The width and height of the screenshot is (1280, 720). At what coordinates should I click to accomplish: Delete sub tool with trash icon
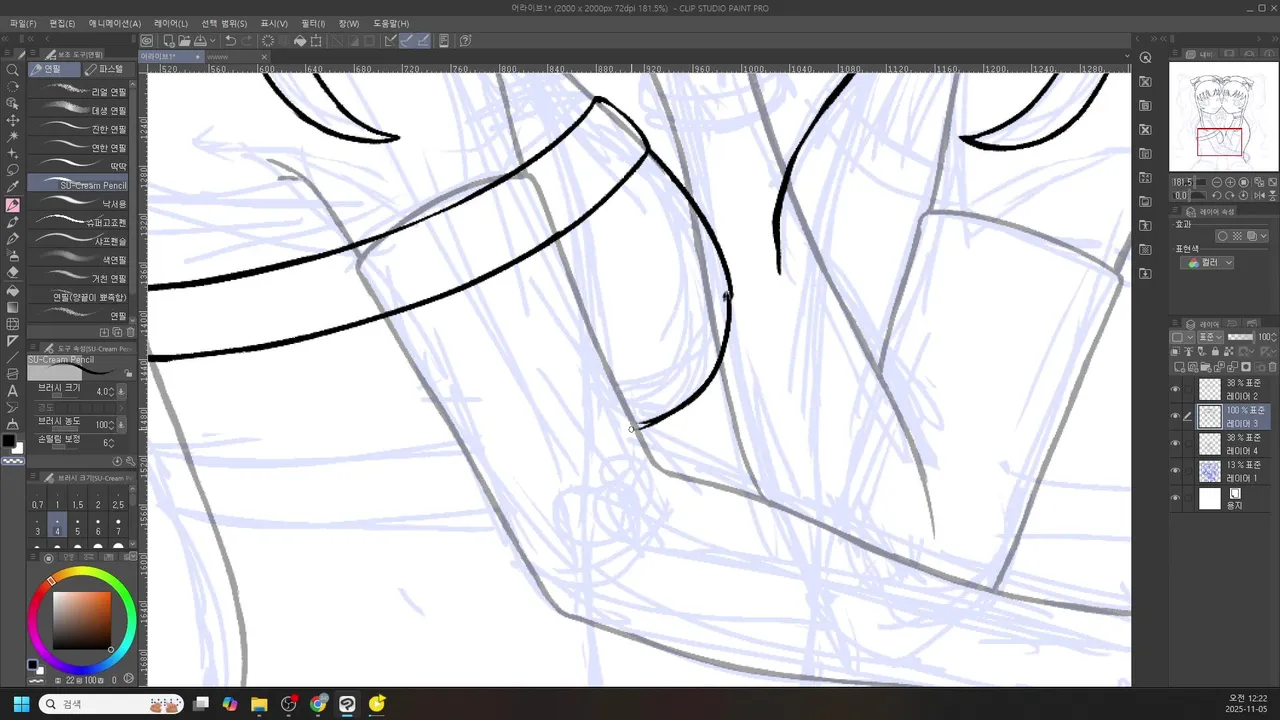click(129, 332)
